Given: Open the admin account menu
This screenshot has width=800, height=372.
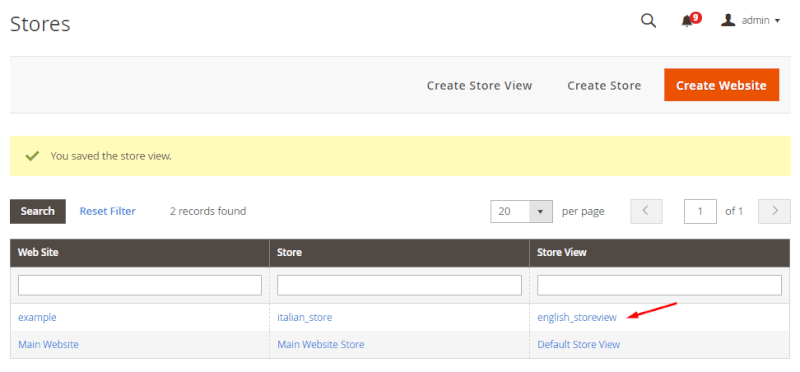Looking at the screenshot, I should 751,20.
